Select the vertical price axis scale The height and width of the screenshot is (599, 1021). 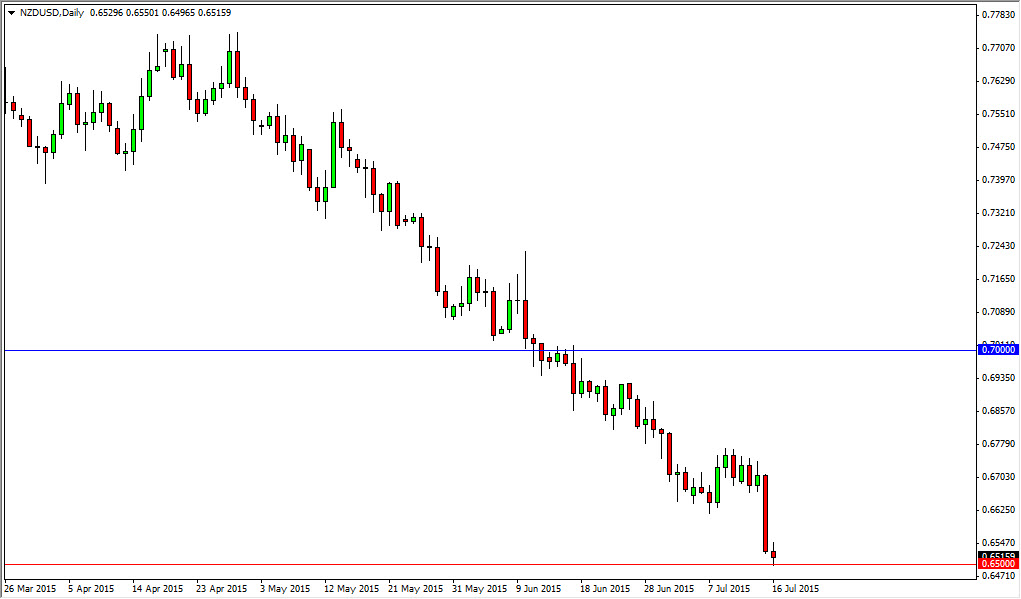click(997, 300)
